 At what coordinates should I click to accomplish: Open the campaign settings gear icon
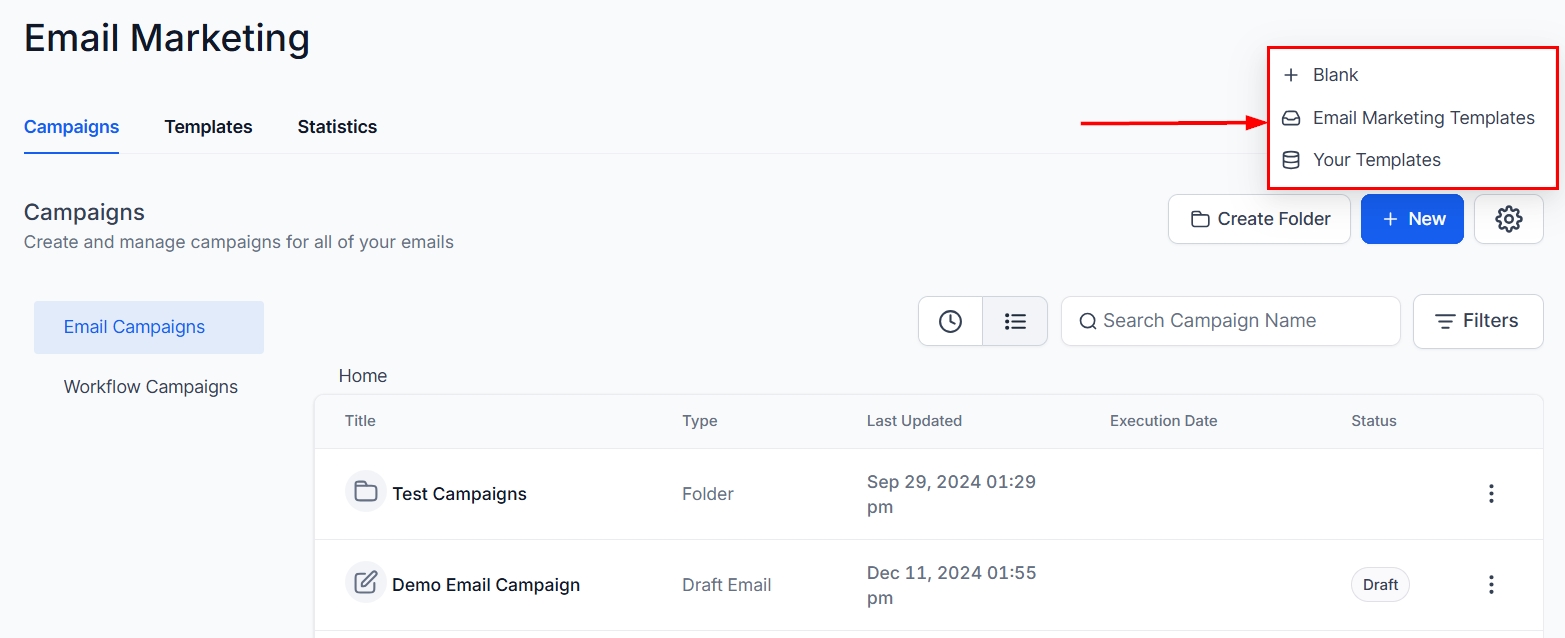coord(1508,219)
